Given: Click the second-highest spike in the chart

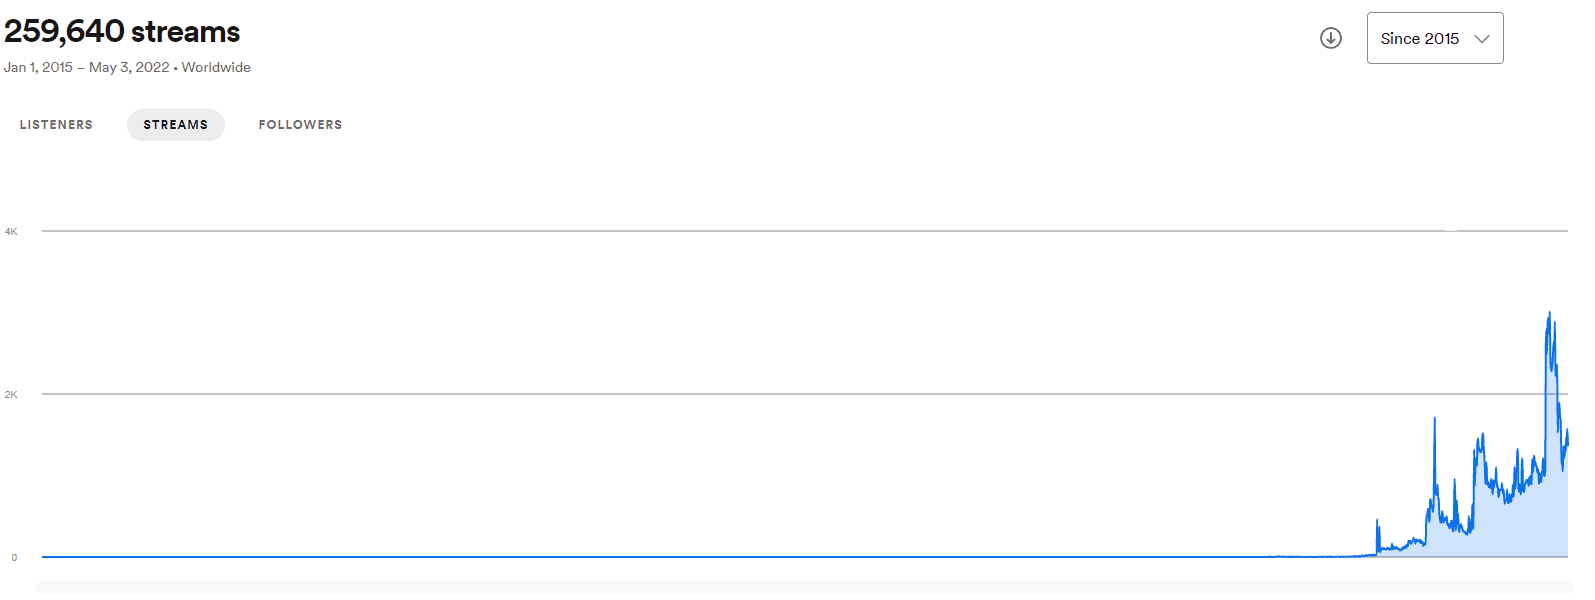Looking at the screenshot, I should pos(1434,420).
